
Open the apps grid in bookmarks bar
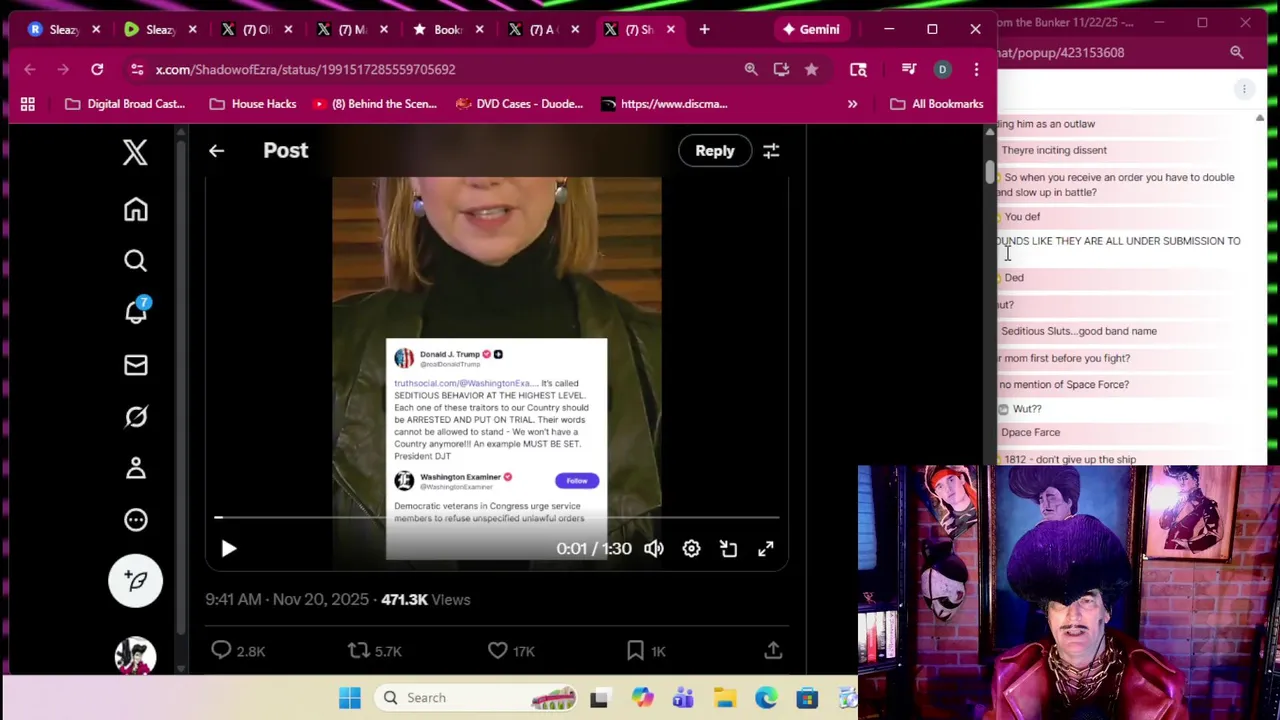(x=28, y=104)
